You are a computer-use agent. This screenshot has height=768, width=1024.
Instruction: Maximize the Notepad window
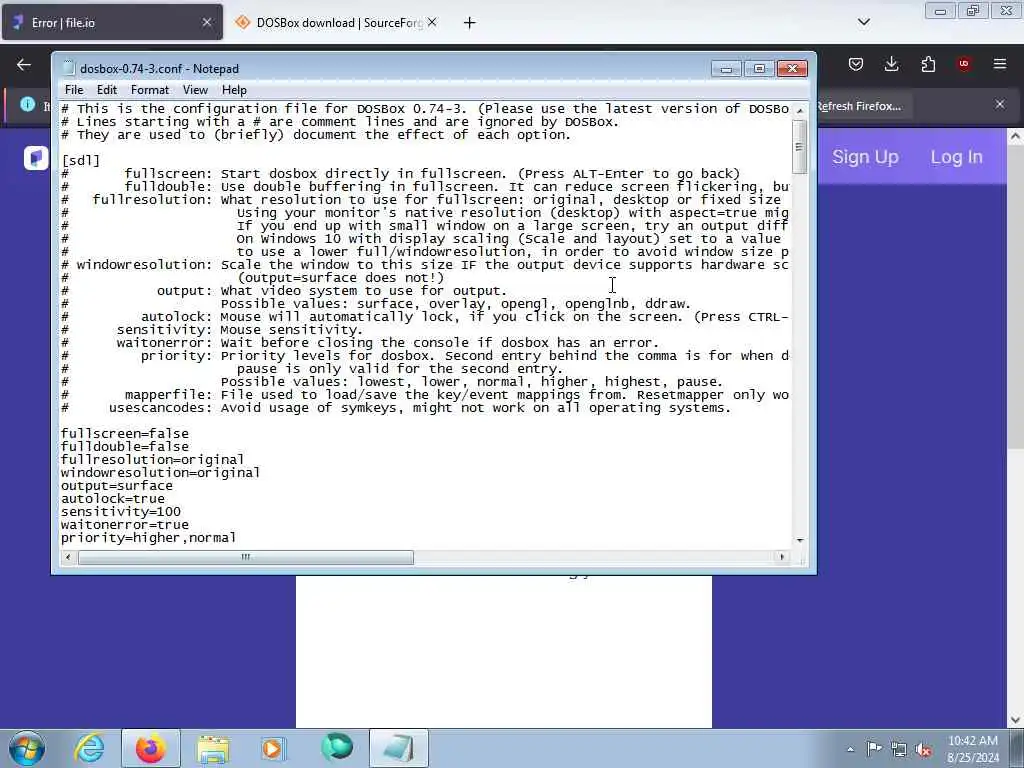point(759,69)
